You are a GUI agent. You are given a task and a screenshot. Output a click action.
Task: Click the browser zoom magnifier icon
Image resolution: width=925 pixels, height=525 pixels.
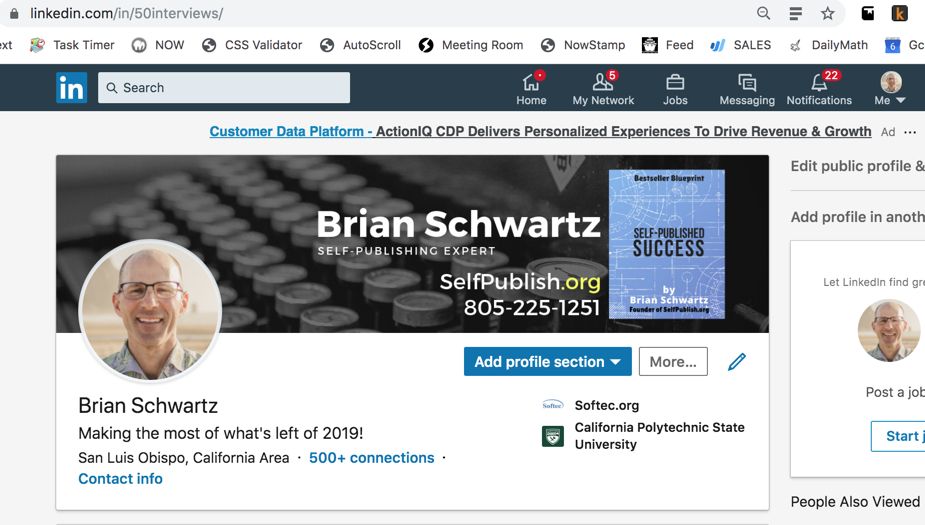click(763, 13)
